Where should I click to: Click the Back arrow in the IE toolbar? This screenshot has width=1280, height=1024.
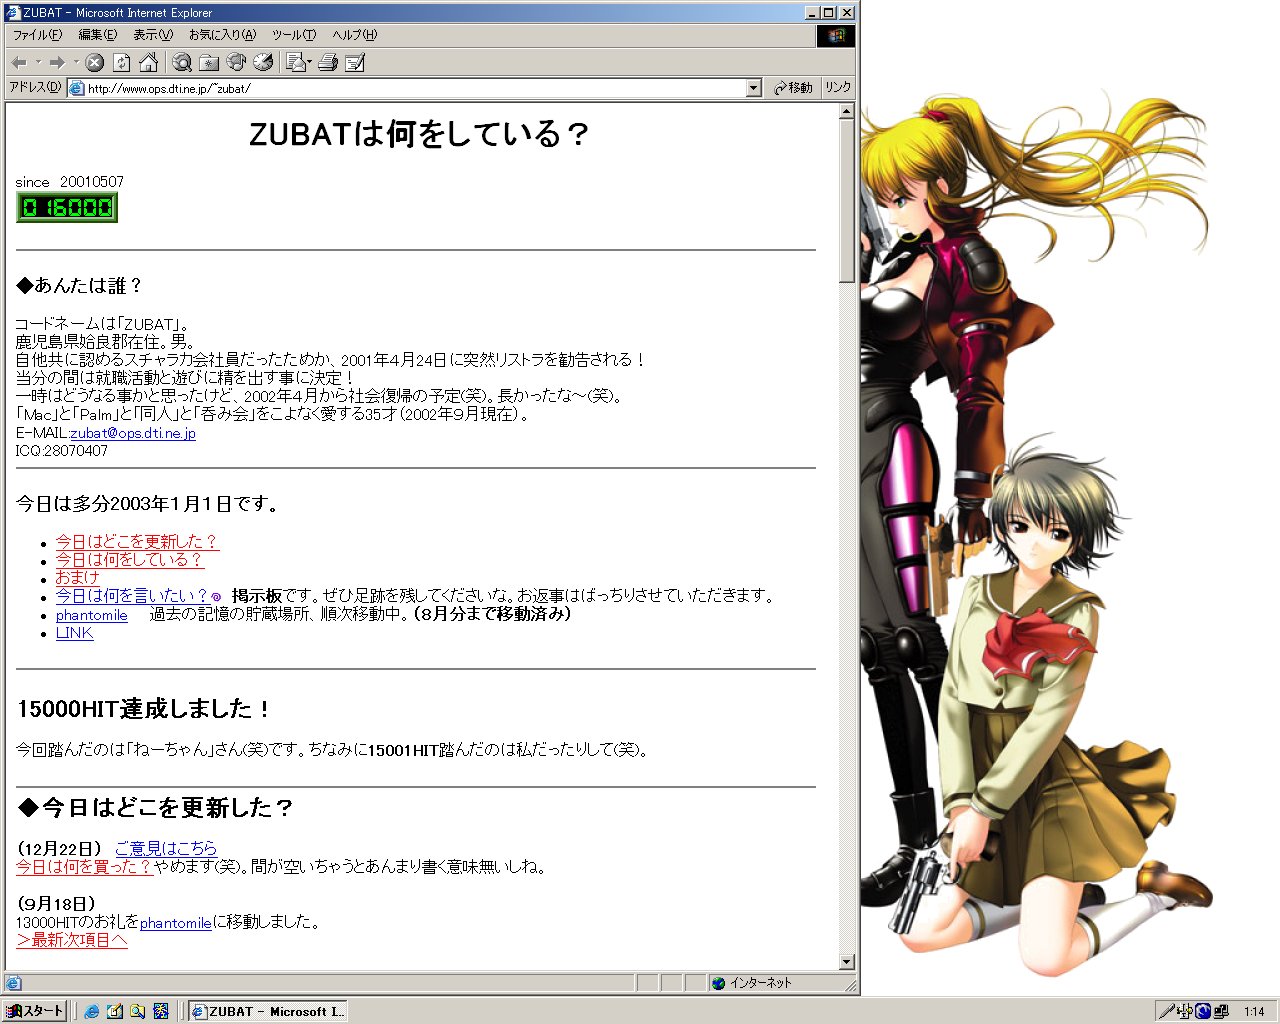coord(19,62)
